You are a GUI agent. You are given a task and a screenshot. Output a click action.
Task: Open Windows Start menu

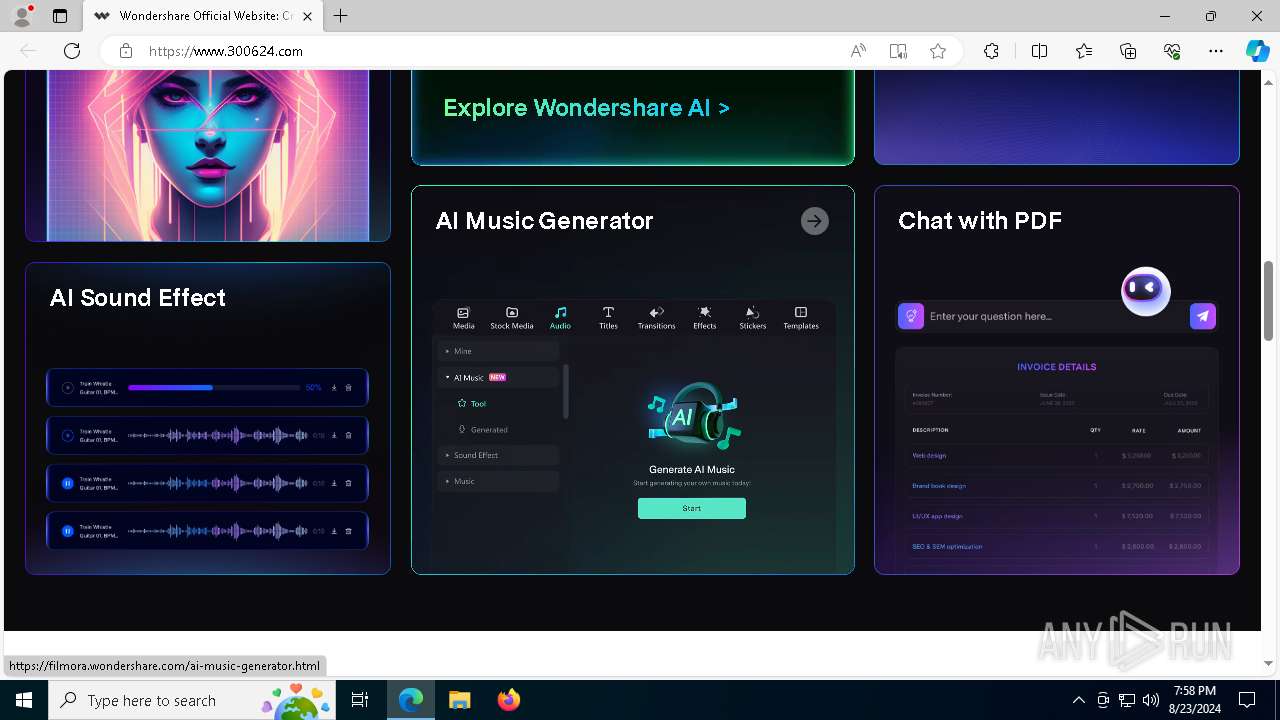[24, 700]
